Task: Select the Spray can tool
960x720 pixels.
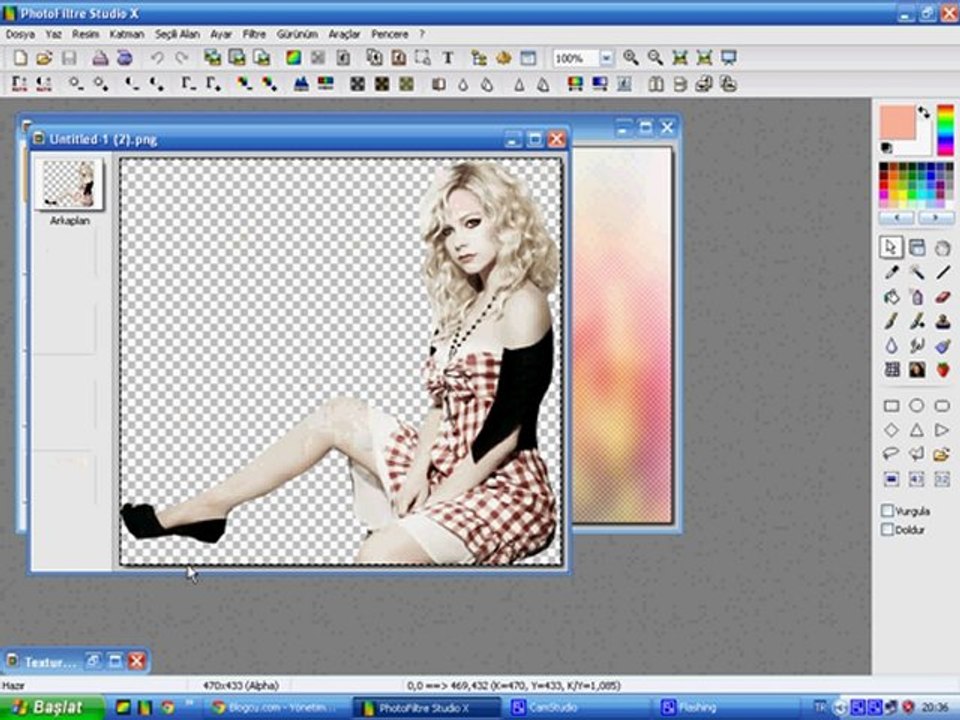Action: pyautogui.click(x=917, y=297)
